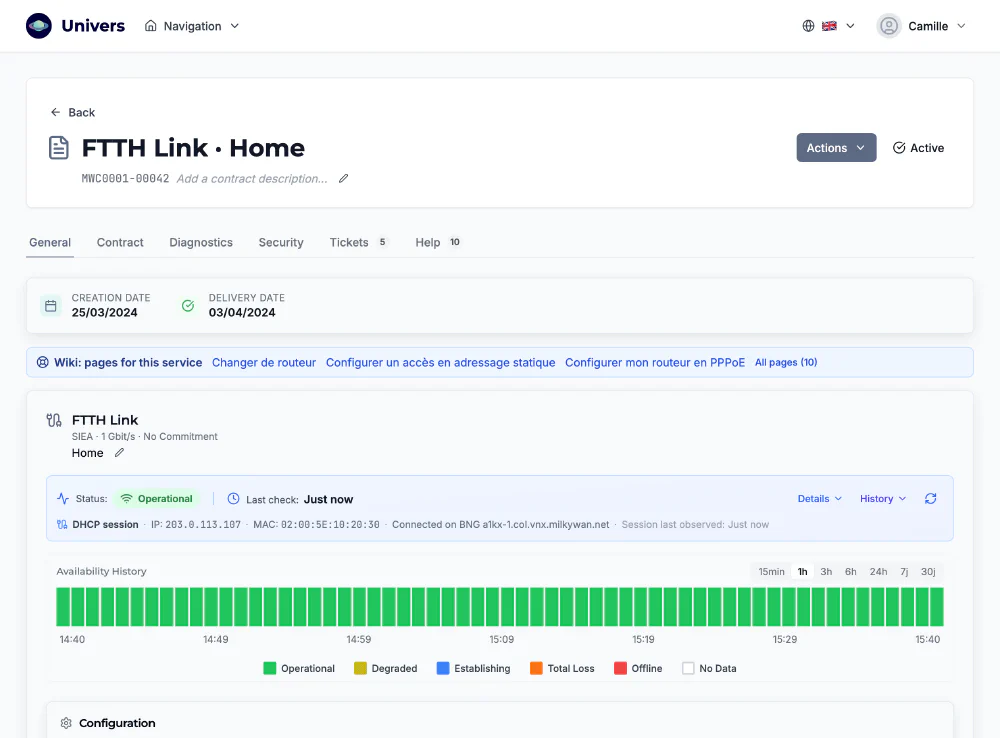Click the Configuration gear icon
Image resolution: width=1000 pixels, height=738 pixels.
tap(66, 723)
